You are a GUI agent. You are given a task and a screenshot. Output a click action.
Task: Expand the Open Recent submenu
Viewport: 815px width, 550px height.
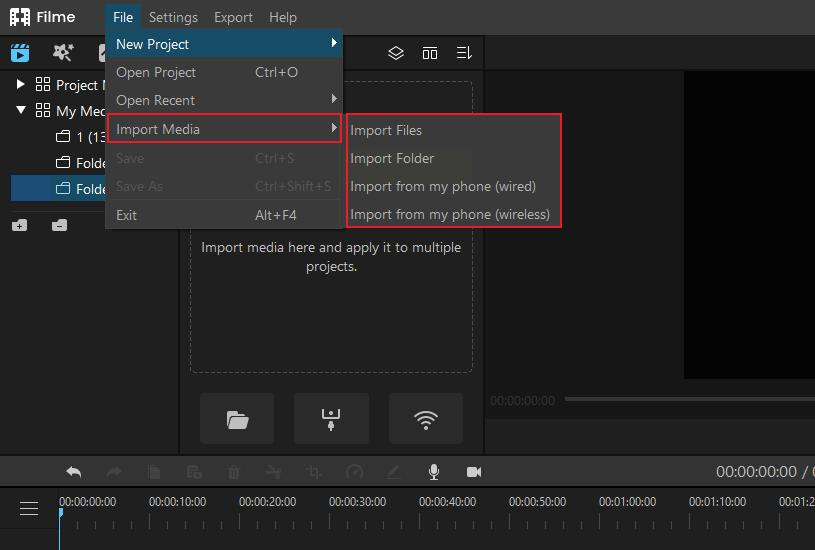[224, 100]
